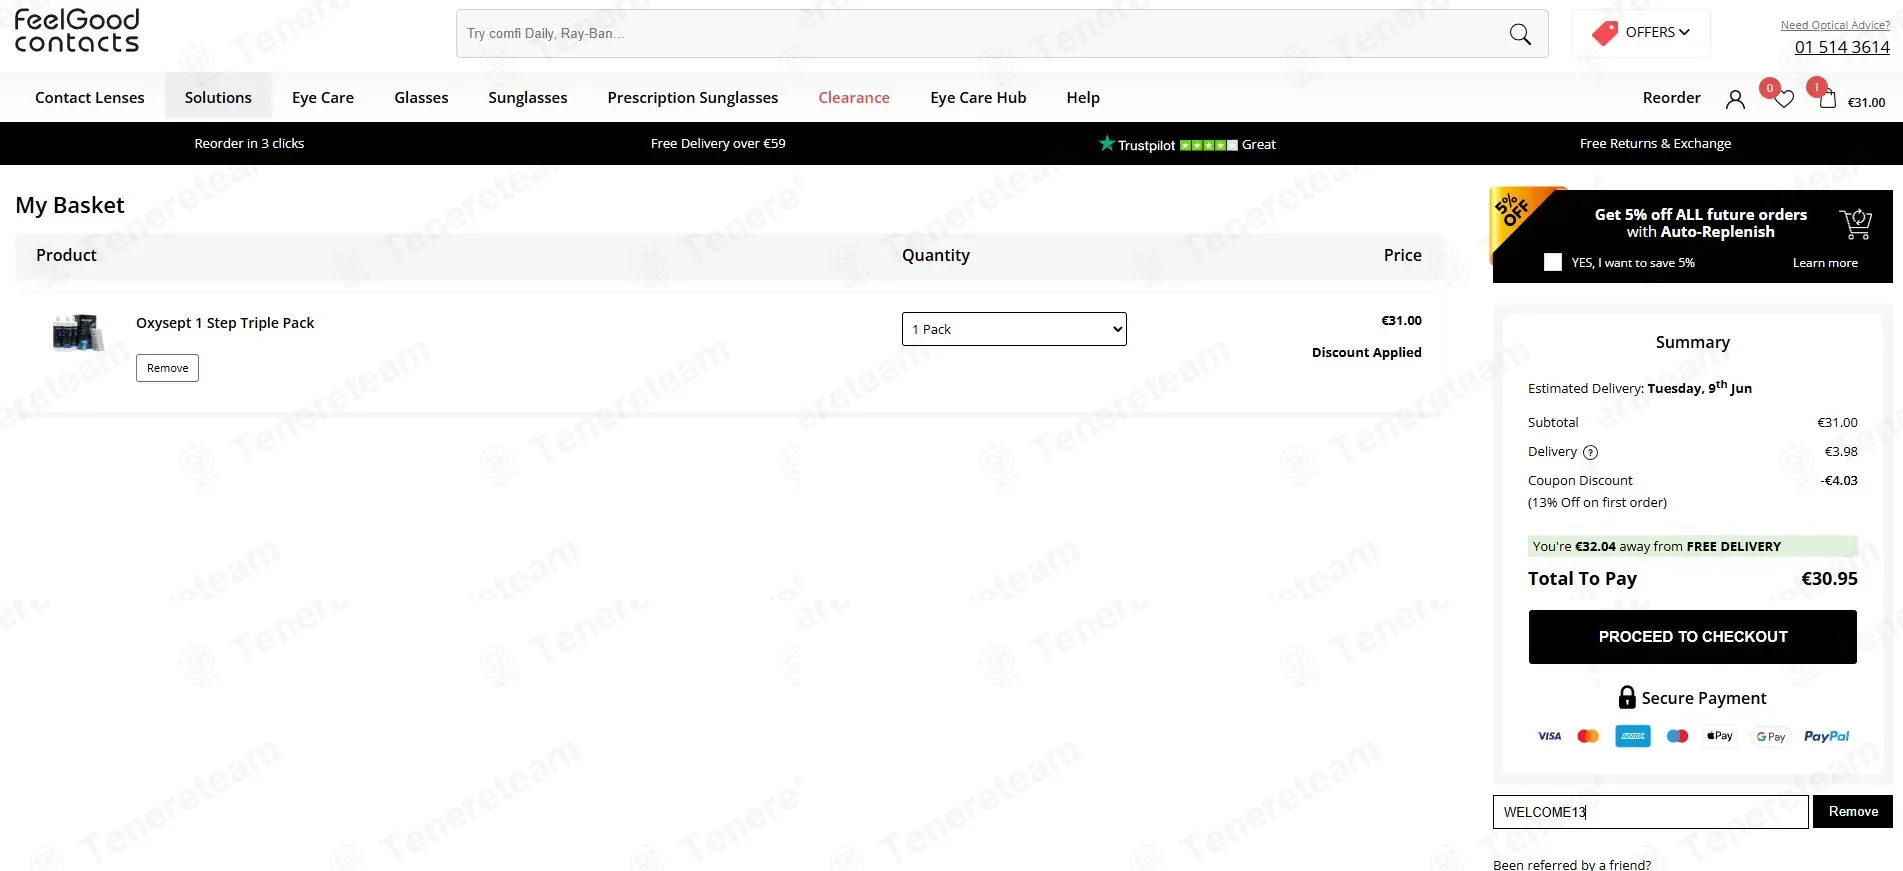Open the account profile icon
Image resolution: width=1903 pixels, height=871 pixels.
1735,99
